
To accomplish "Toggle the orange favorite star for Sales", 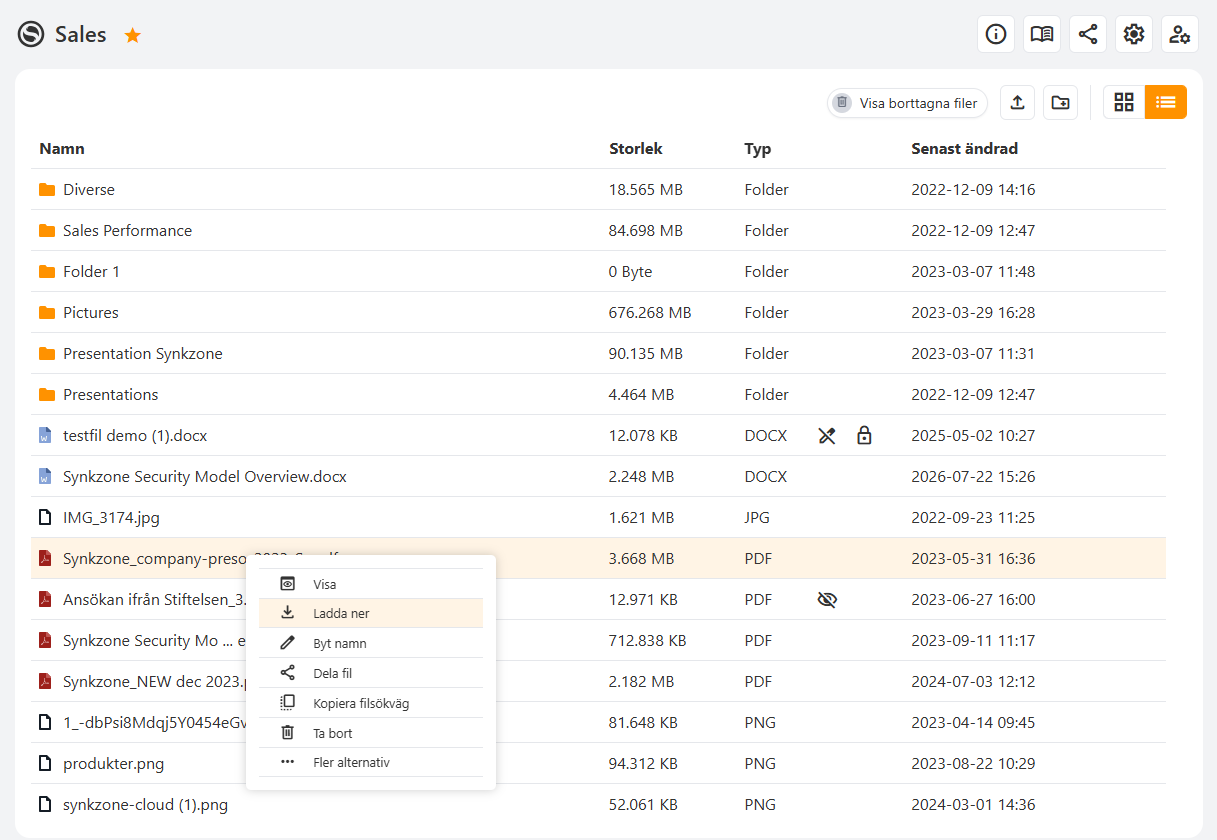I will 133,36.
